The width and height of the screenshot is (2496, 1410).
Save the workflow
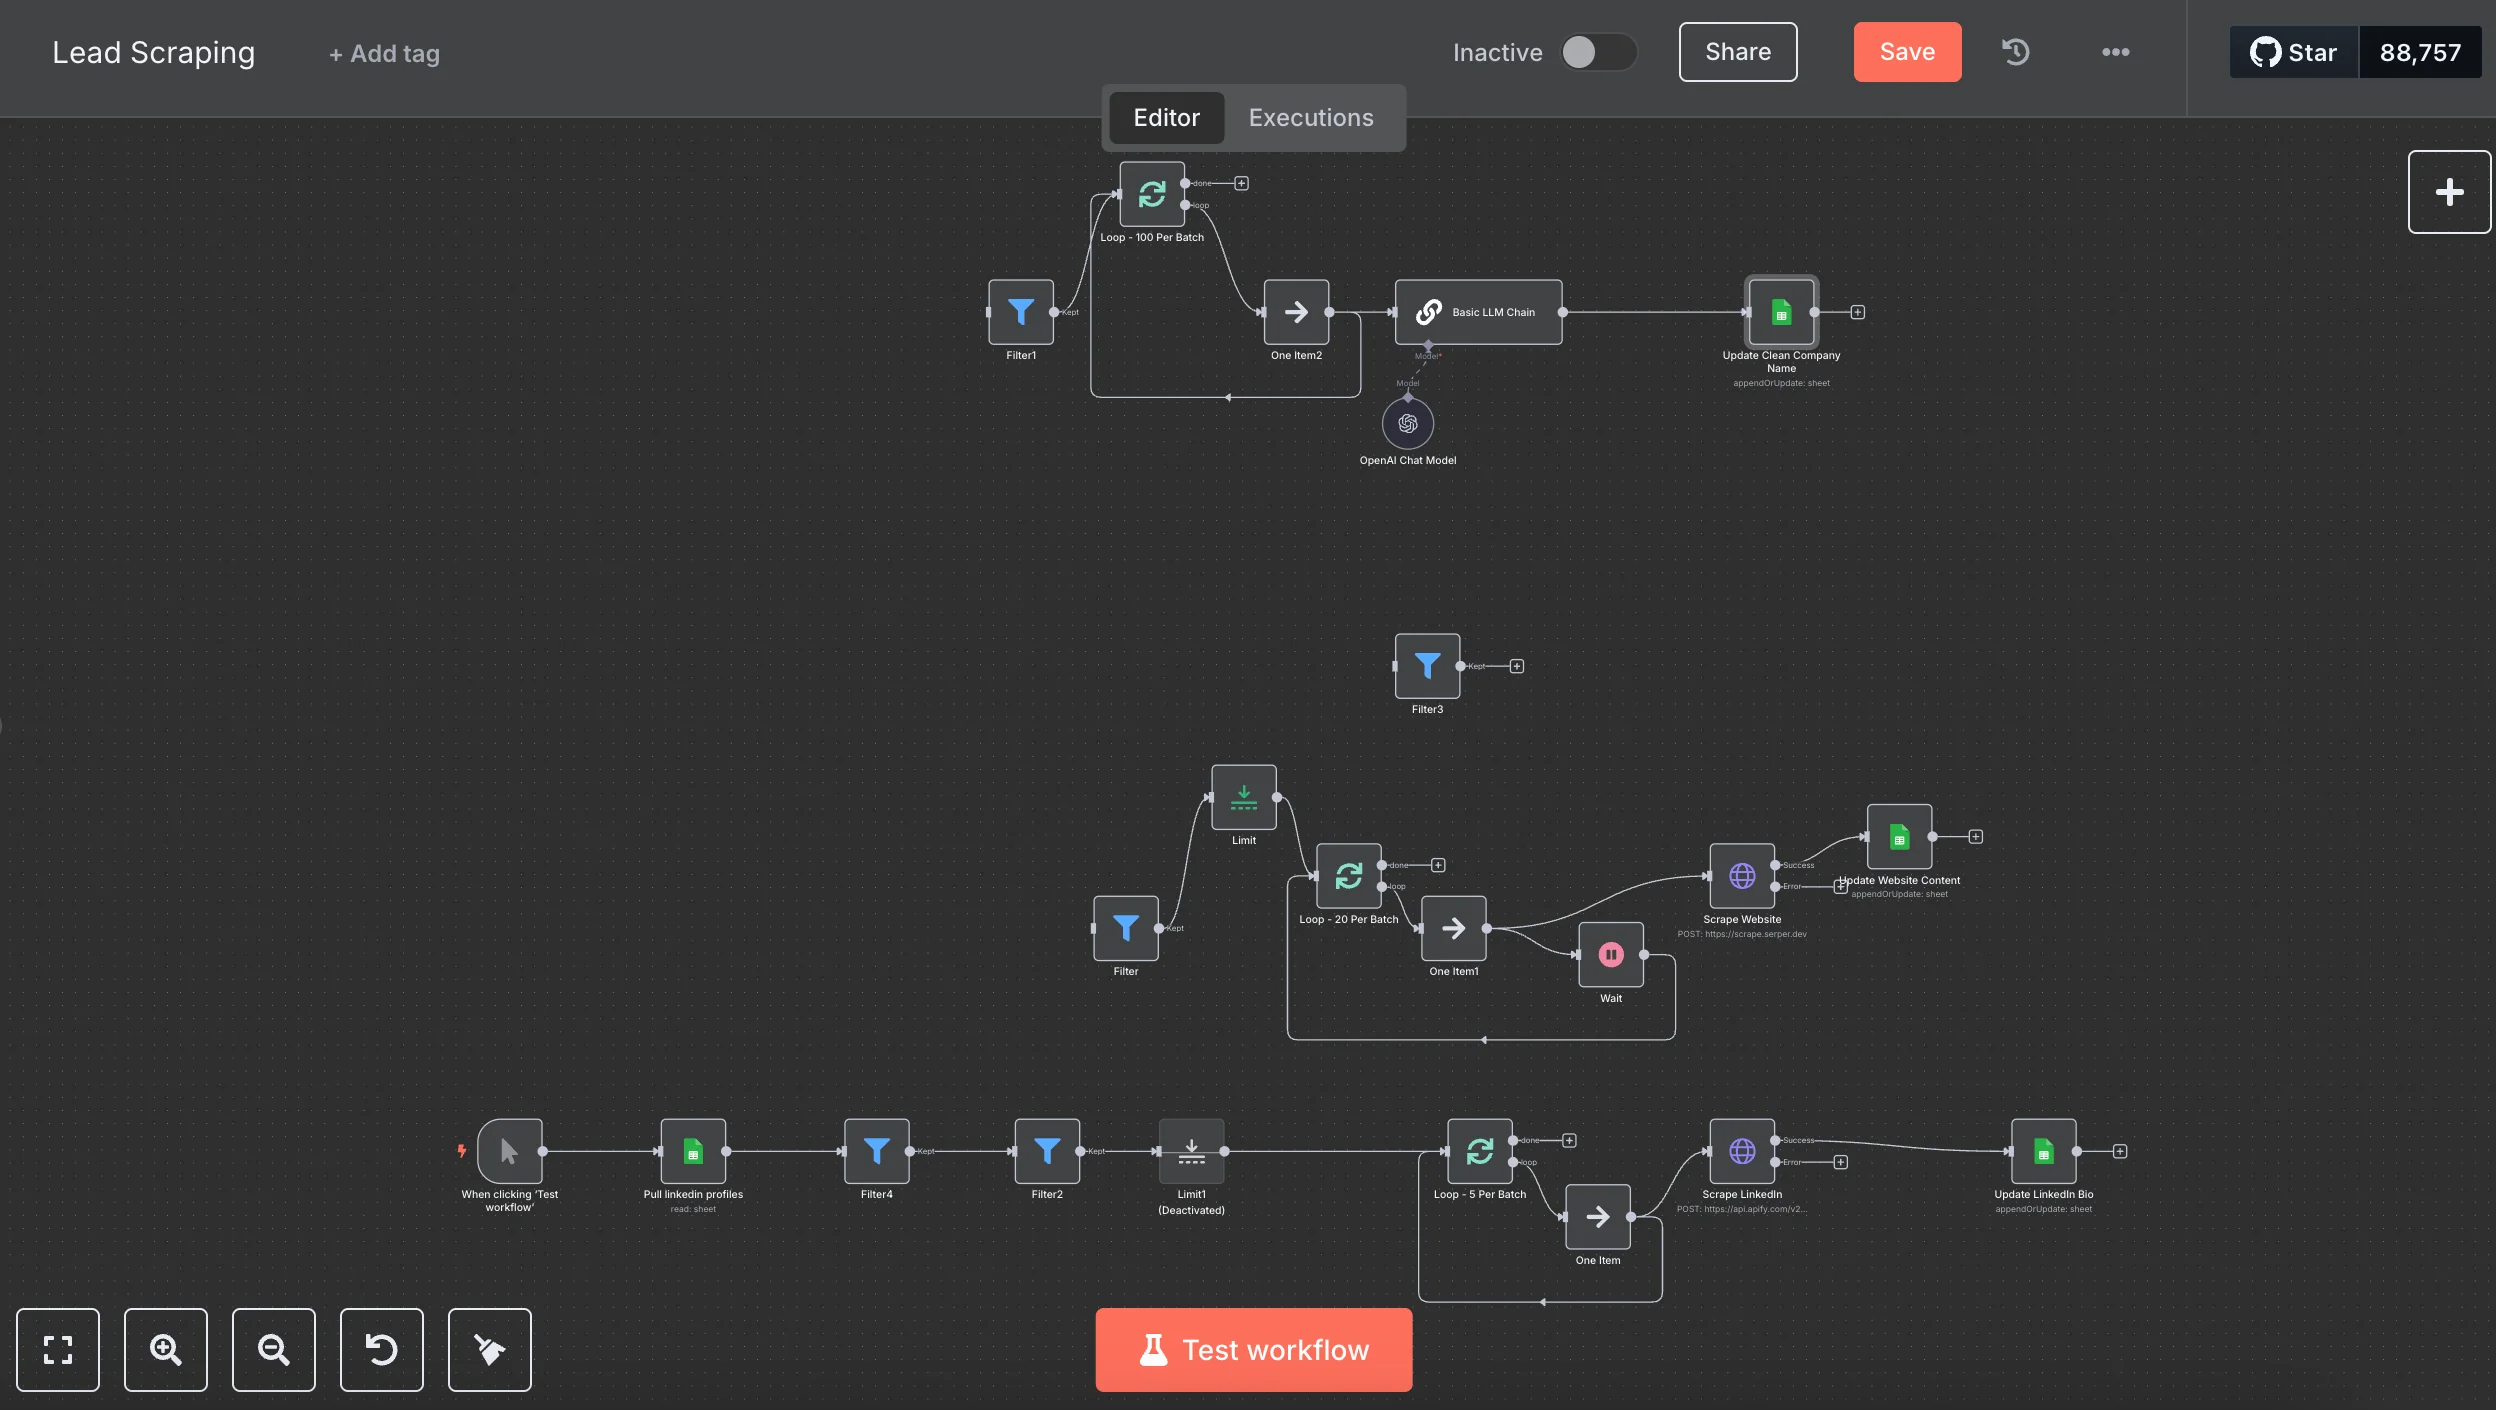[x=1907, y=52]
